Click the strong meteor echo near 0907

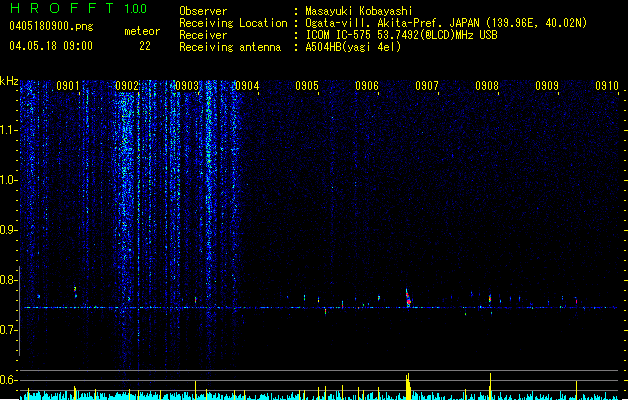(x=408, y=298)
